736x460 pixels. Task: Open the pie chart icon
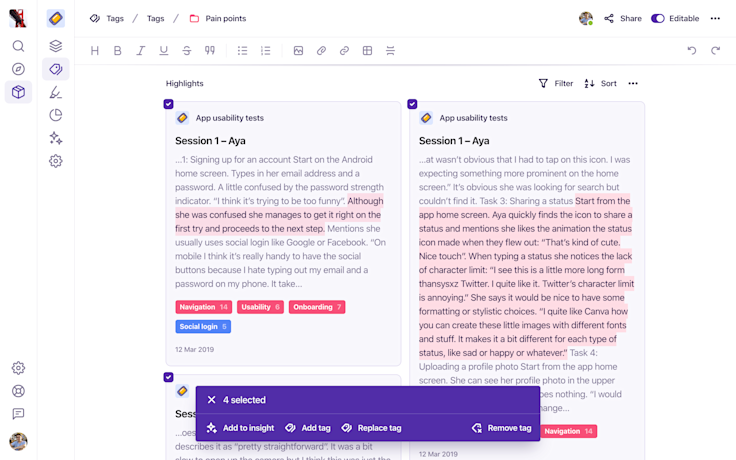pyautogui.click(x=55, y=115)
